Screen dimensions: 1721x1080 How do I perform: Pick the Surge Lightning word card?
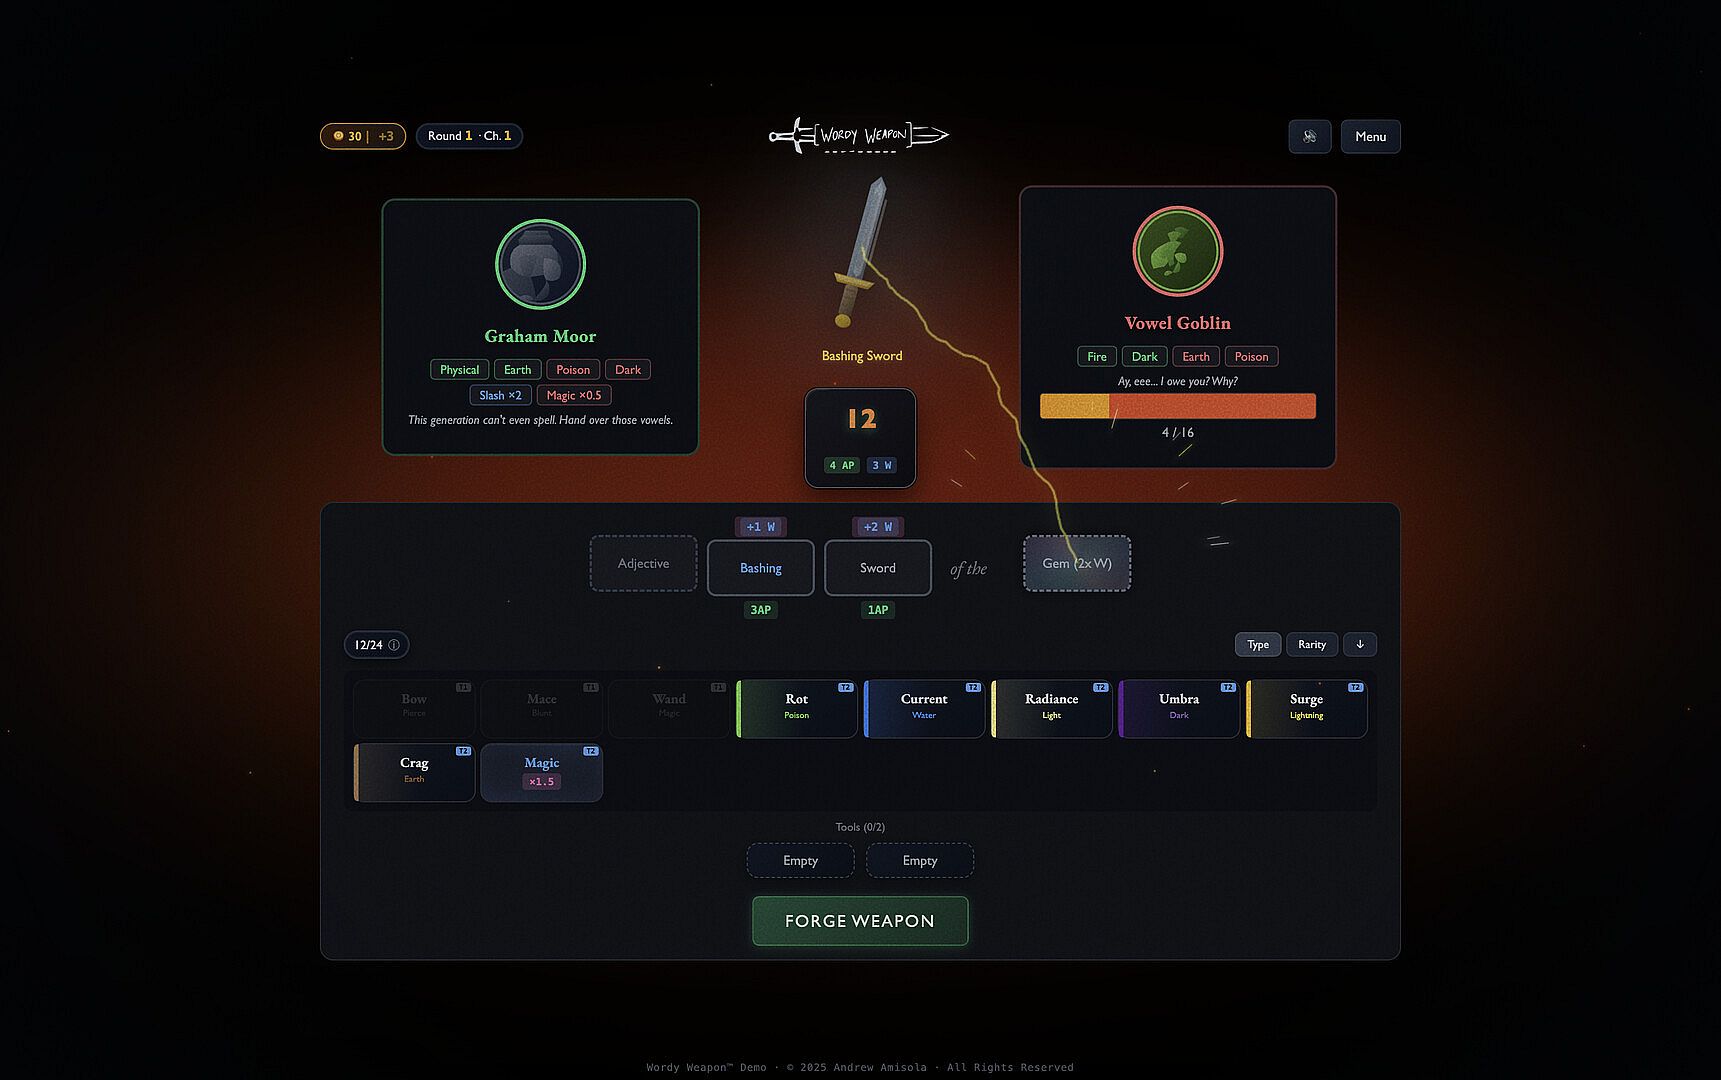pos(1307,708)
